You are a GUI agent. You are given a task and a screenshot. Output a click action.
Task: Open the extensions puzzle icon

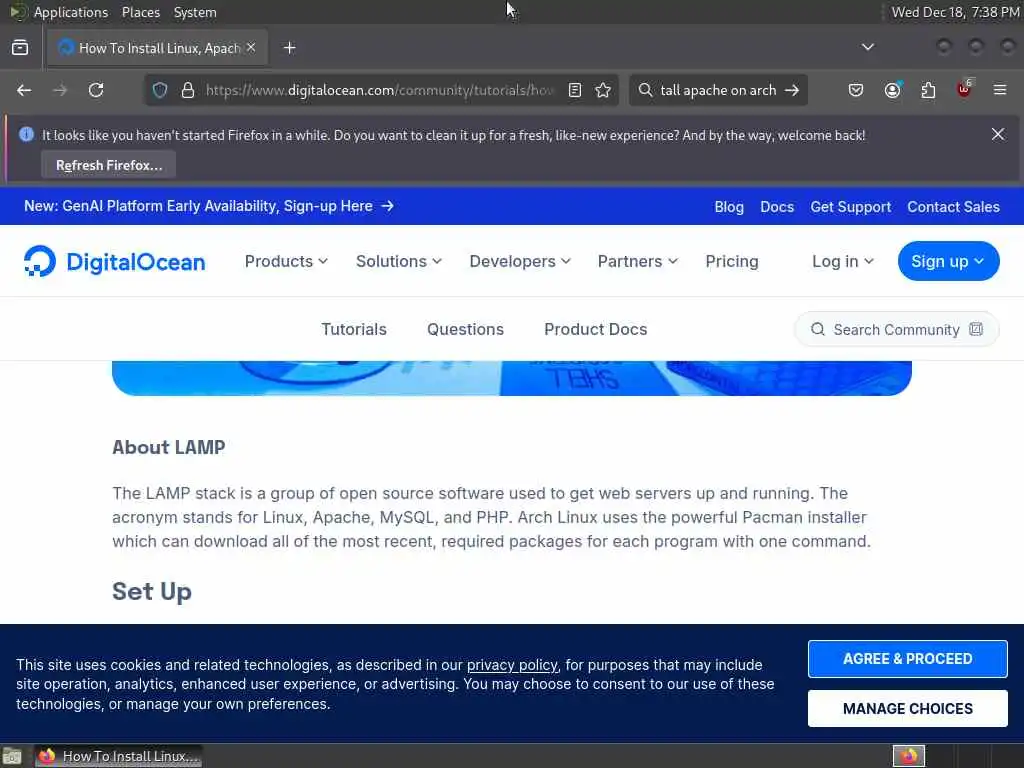click(928, 90)
